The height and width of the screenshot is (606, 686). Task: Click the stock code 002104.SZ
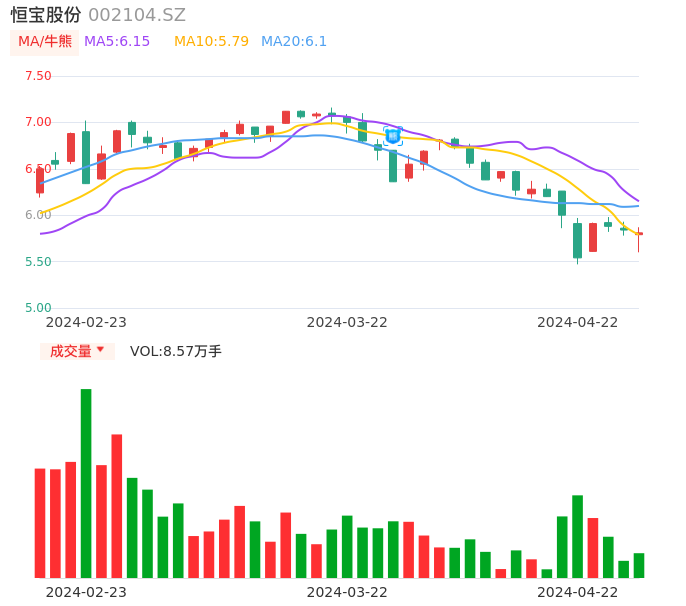coord(137,15)
